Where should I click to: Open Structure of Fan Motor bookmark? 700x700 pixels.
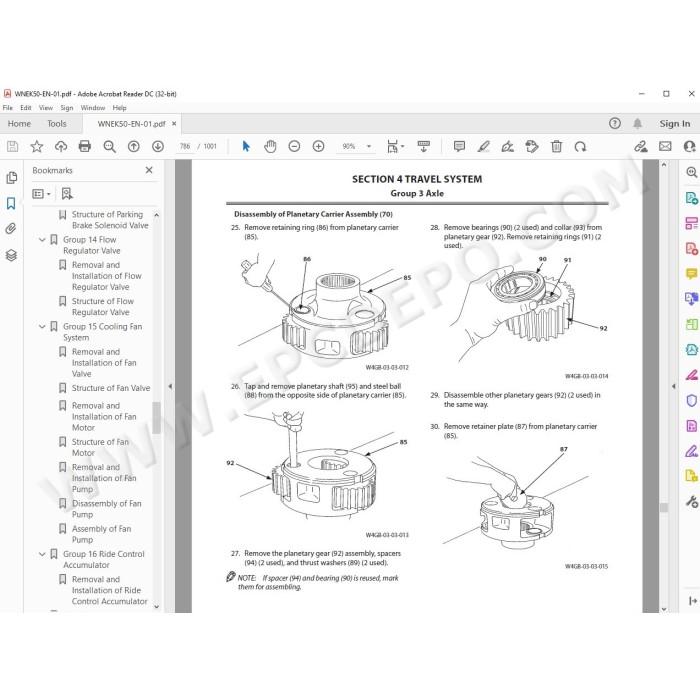[100, 447]
